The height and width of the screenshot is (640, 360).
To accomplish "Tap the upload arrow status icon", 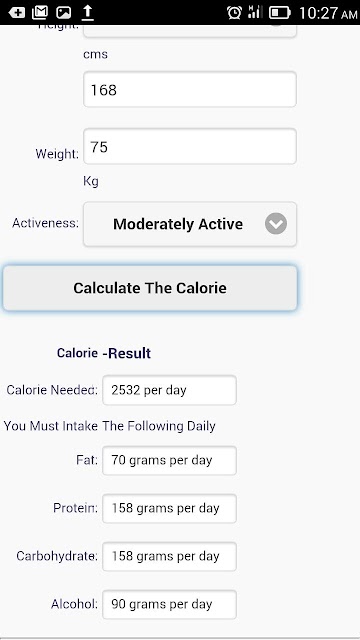I will 88,13.
